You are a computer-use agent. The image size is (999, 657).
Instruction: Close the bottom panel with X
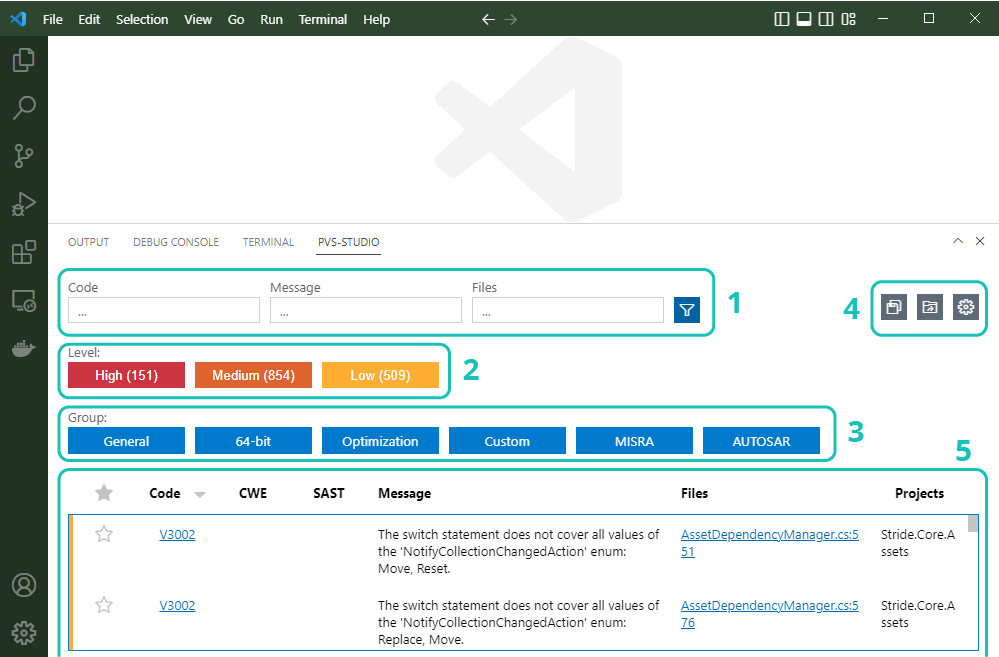pos(980,241)
